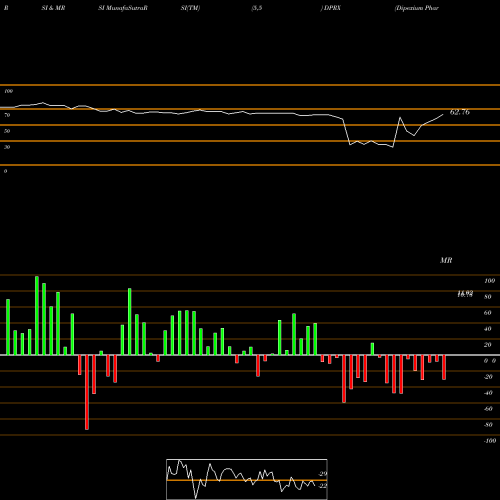Click the overlapping MR value near 80
The width and height of the screenshot is (500, 500).
pos(465,294)
